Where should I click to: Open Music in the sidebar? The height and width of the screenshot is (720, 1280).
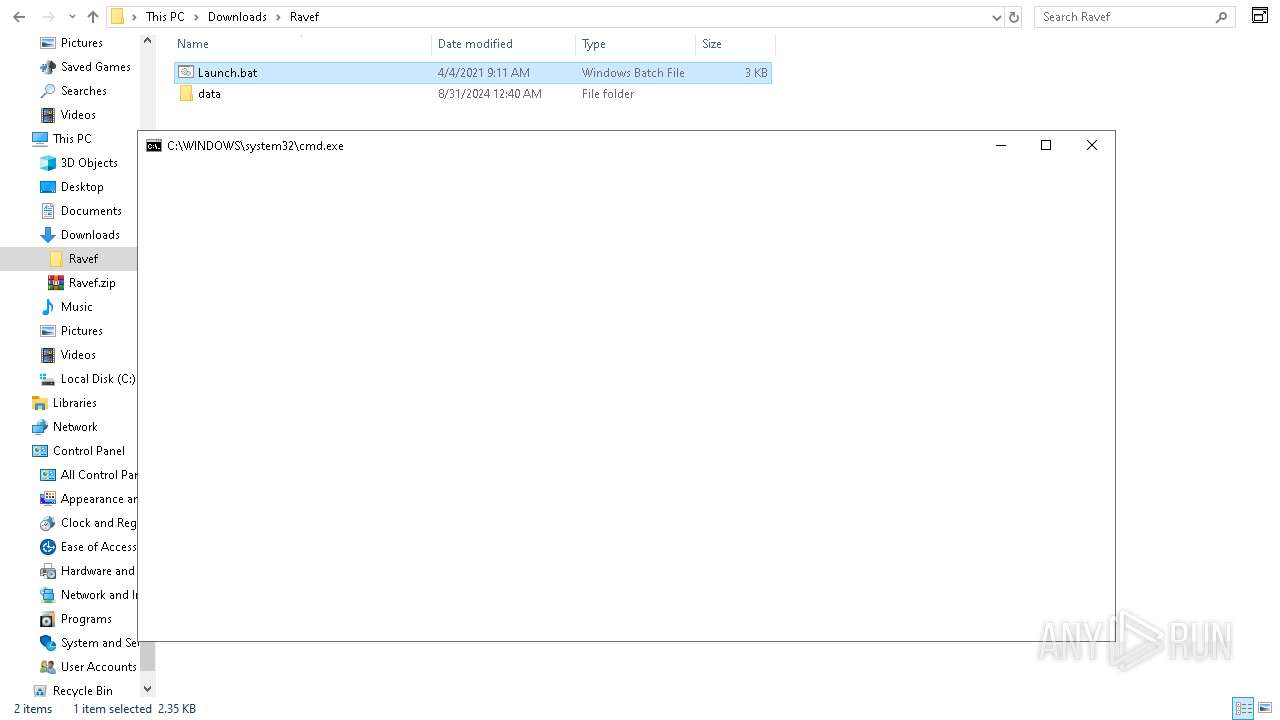(x=77, y=307)
